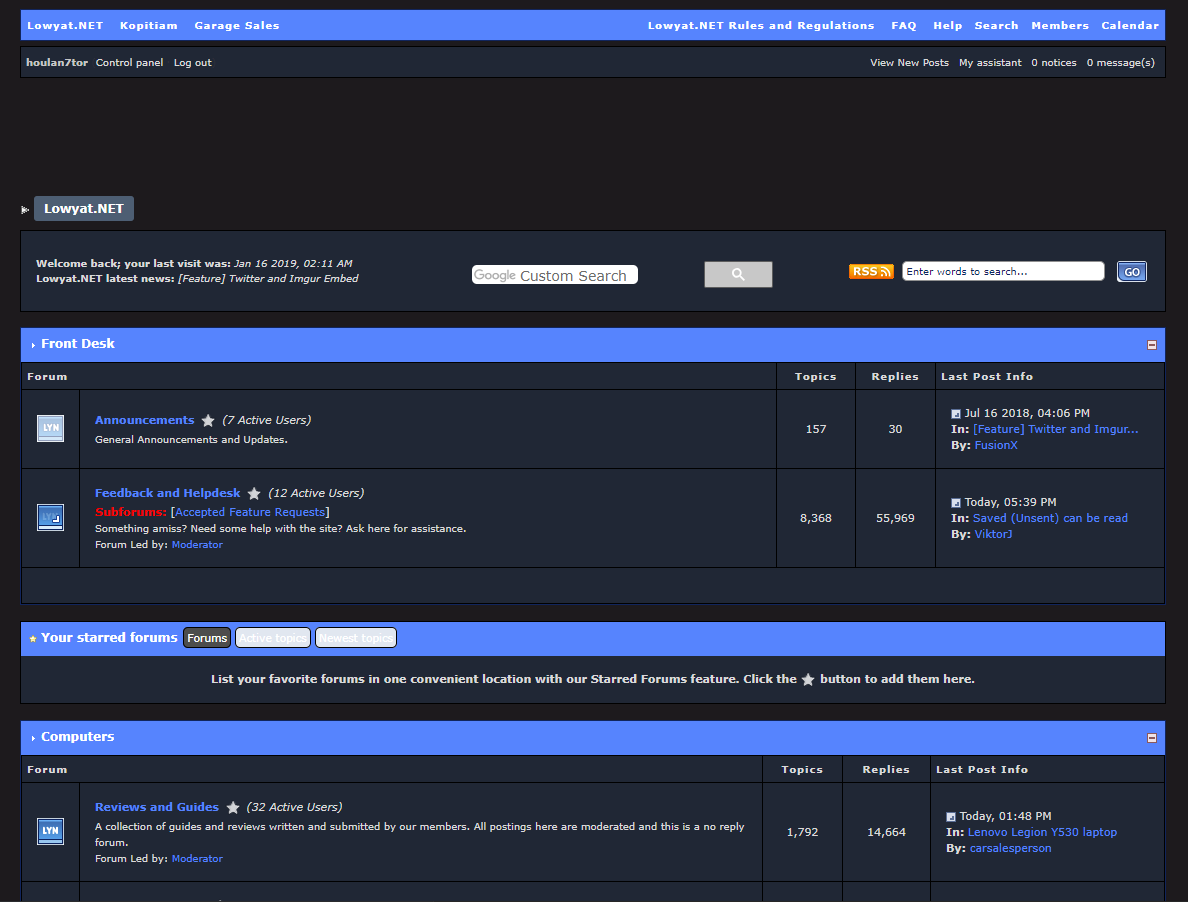Open carsalesperson user profile

pos(1011,848)
